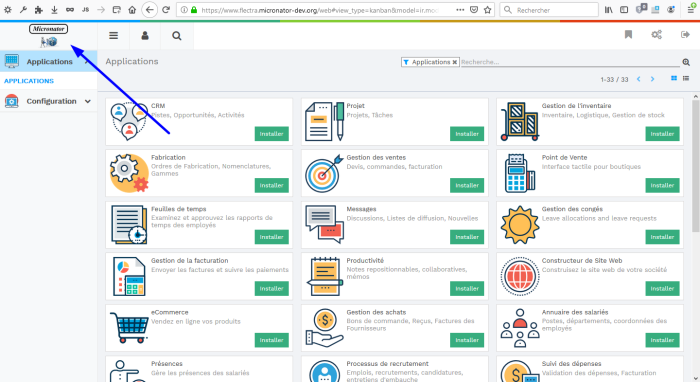Viewport: 700px width, 382px height.
Task: Click the Projet document-and-pen icon
Action: coord(325,121)
